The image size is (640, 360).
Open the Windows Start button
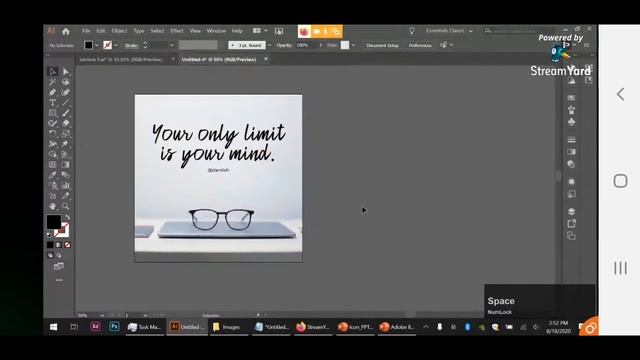point(53,327)
